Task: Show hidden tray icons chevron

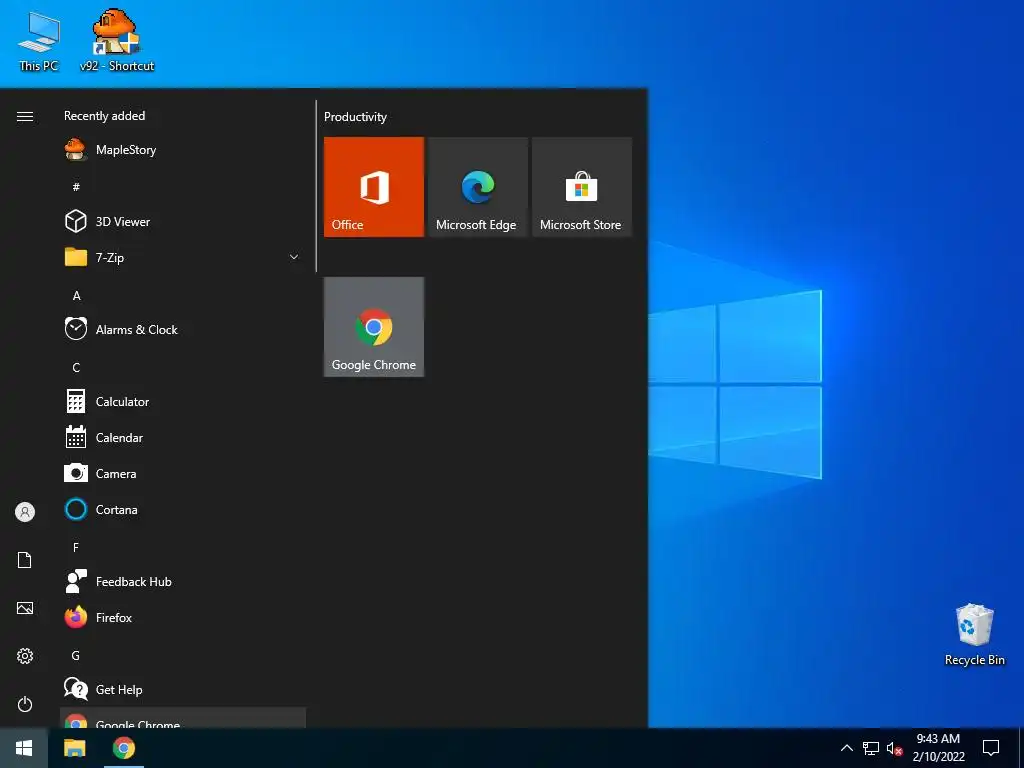Action: click(846, 748)
